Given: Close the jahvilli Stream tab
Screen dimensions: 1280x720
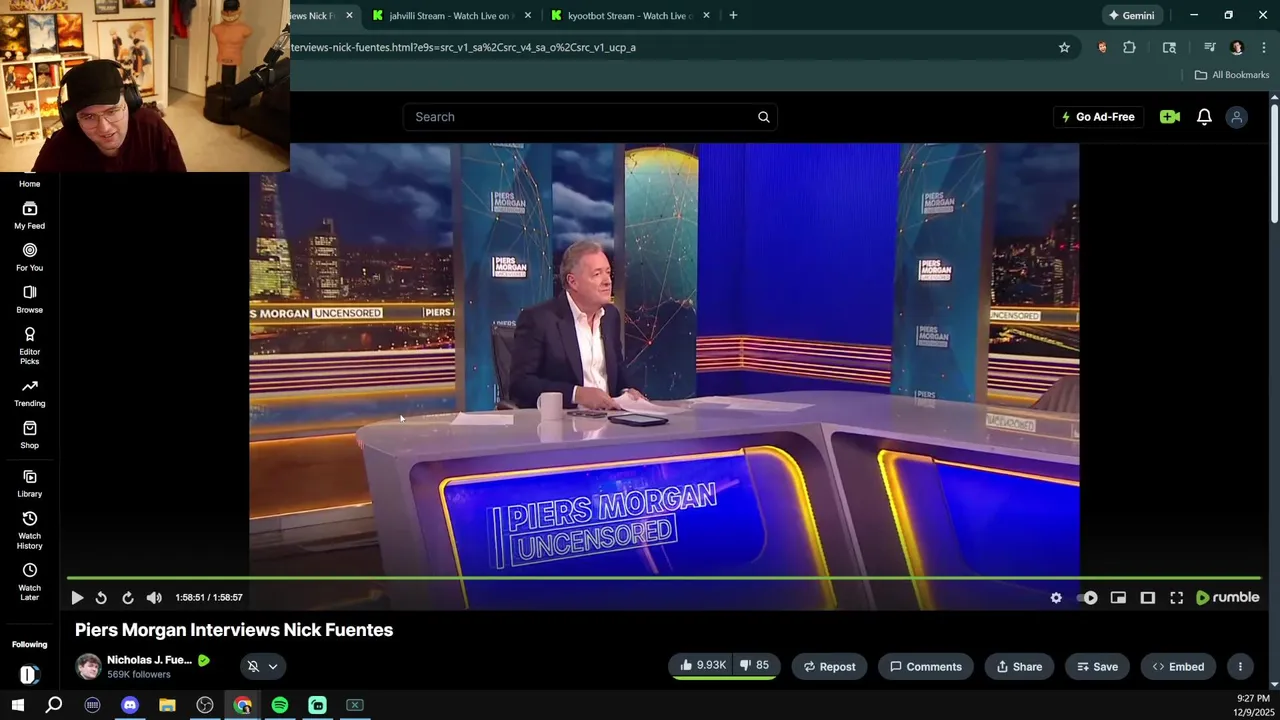Looking at the screenshot, I should (528, 15).
